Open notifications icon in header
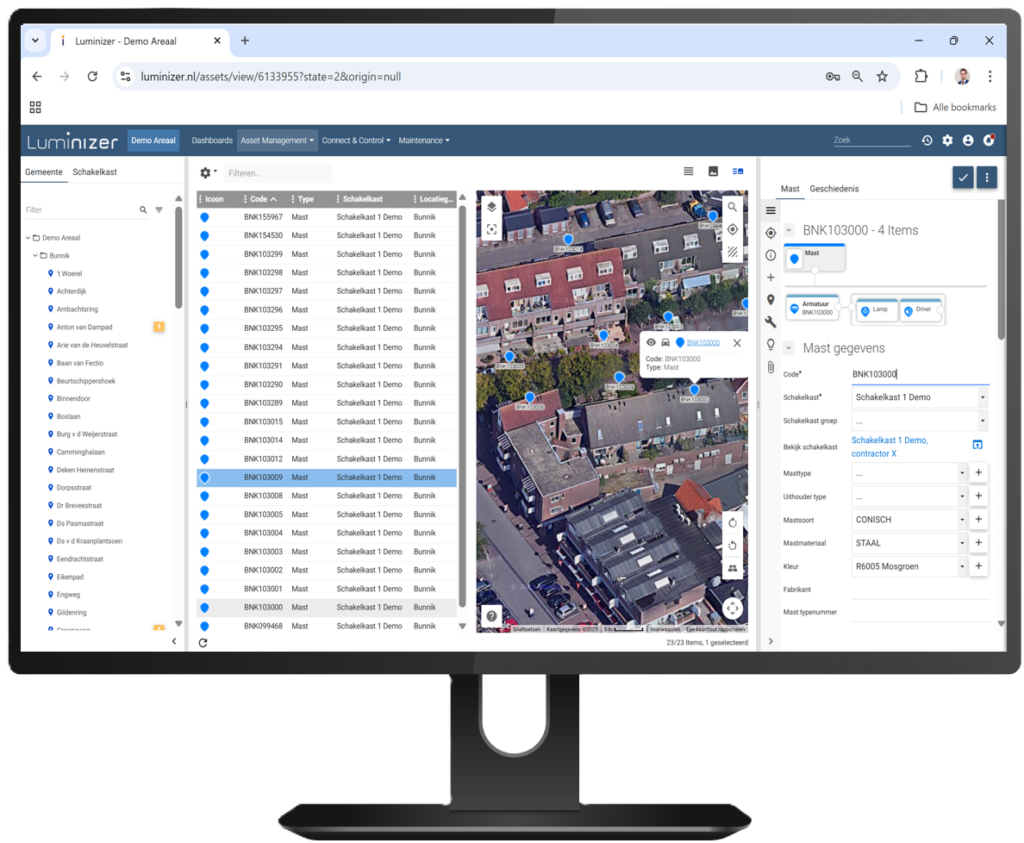1024x843 pixels. [x=989, y=140]
